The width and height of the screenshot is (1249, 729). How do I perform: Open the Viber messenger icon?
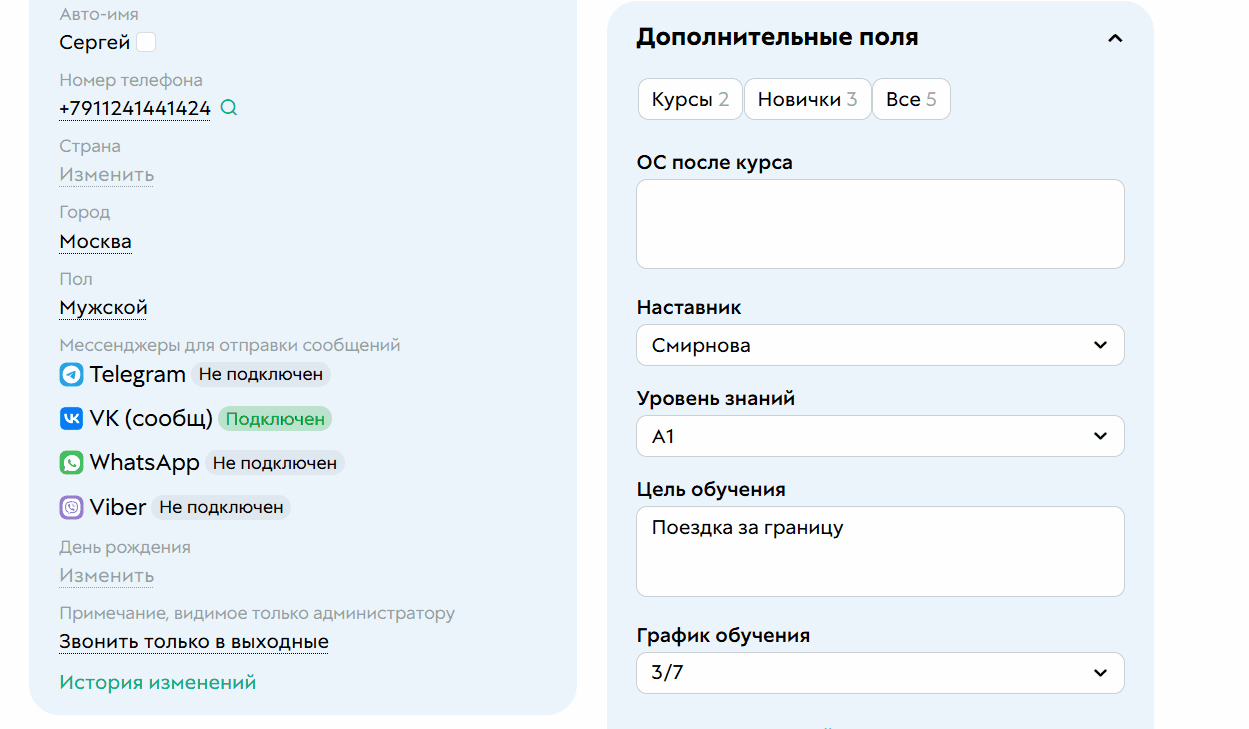click(x=69, y=507)
